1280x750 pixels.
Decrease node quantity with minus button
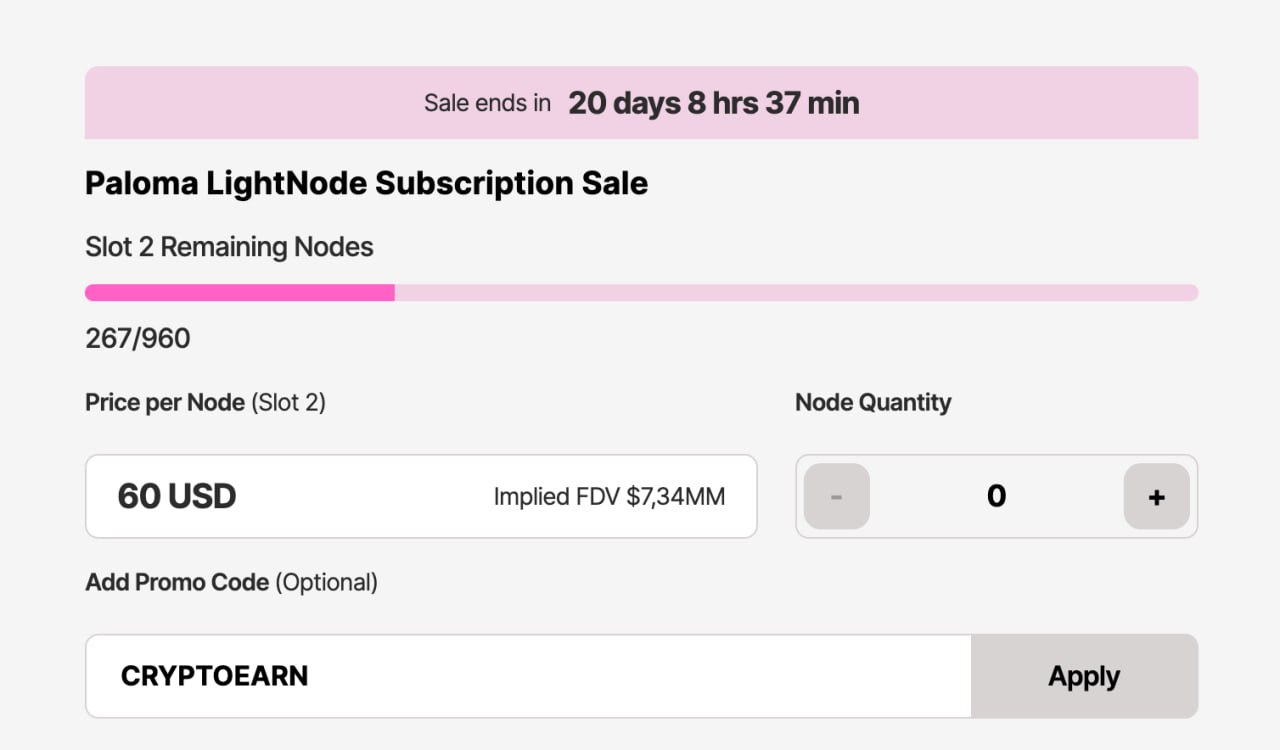coord(837,496)
